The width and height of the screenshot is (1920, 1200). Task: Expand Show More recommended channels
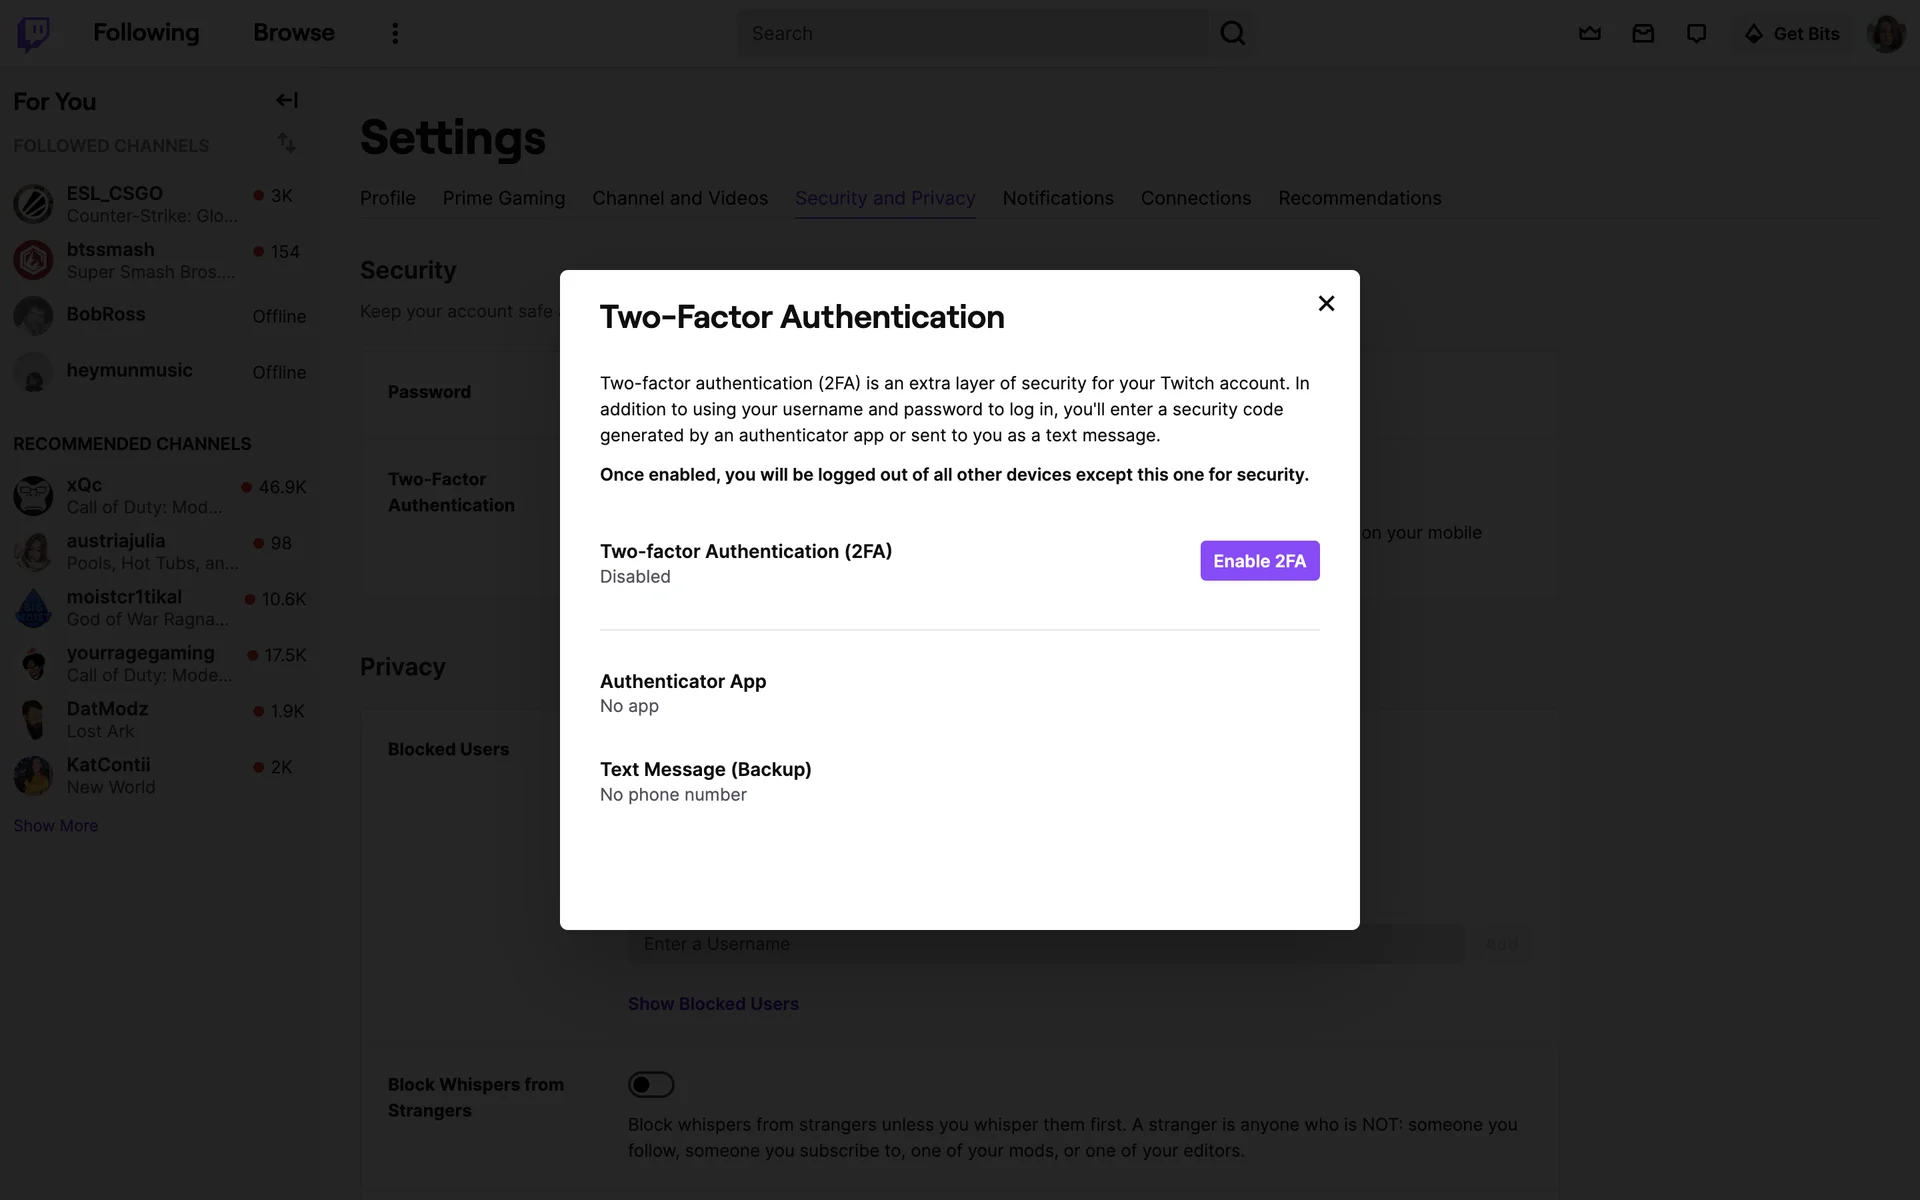point(56,826)
